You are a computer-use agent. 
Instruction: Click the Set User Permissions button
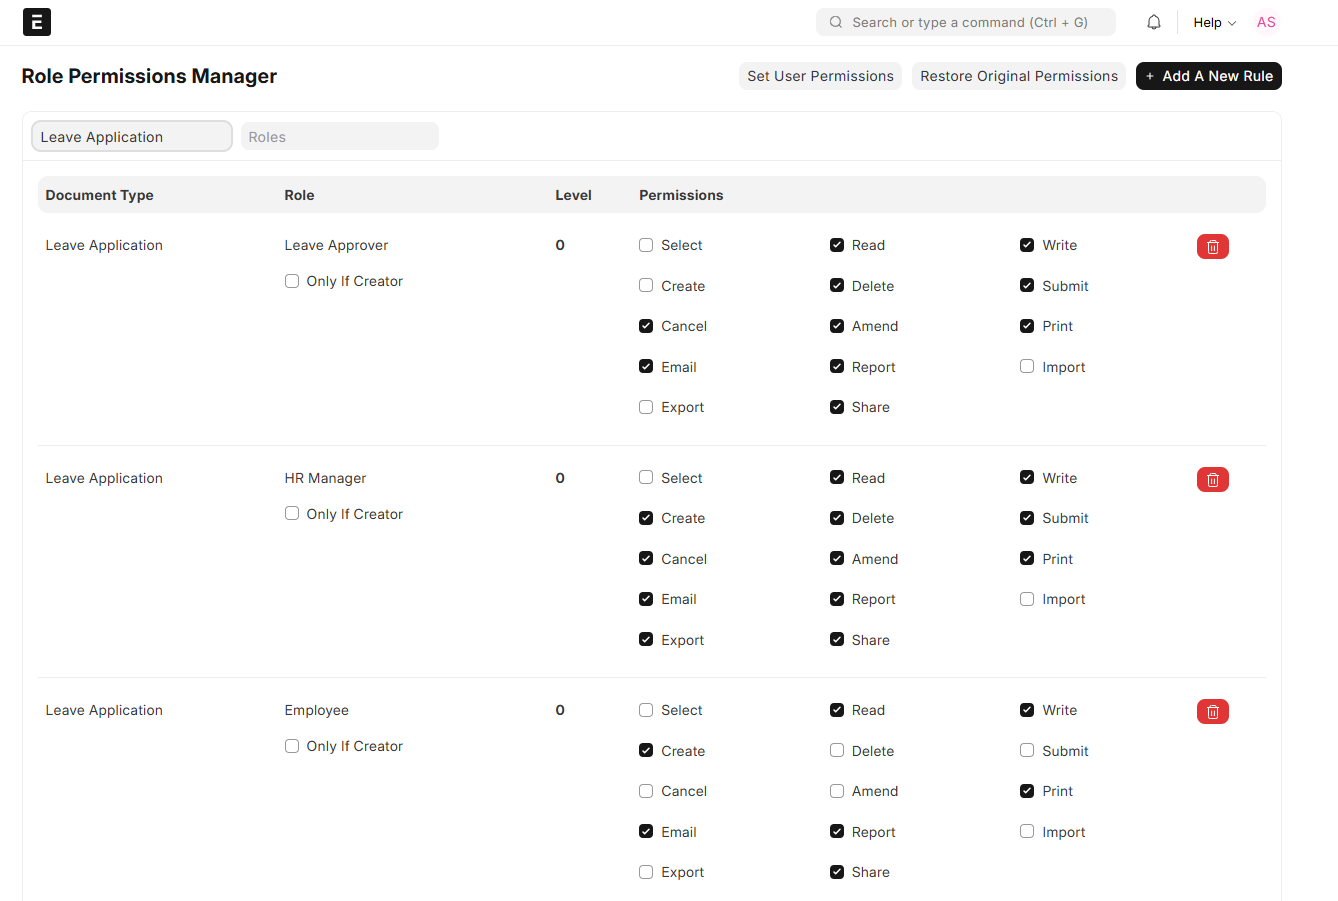click(820, 76)
